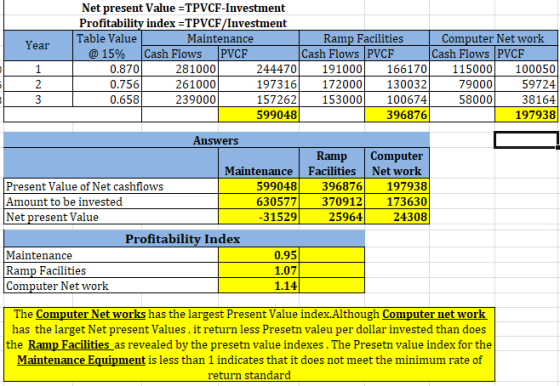The height and width of the screenshot is (386, 560).
Task: Click the yellow conclusion paragraph about Computer Net works
Action: pyautogui.click(x=249, y=344)
